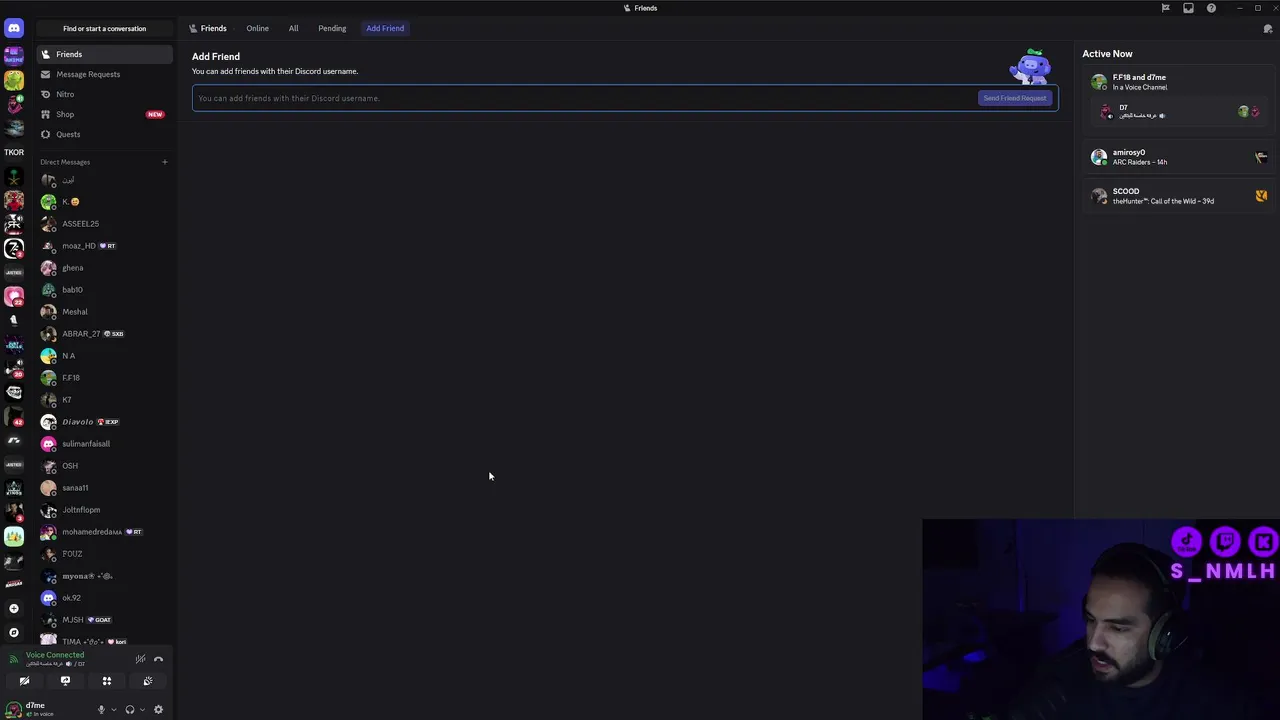
Task: Open the Inbox icon in title bar
Action: 1188,8
